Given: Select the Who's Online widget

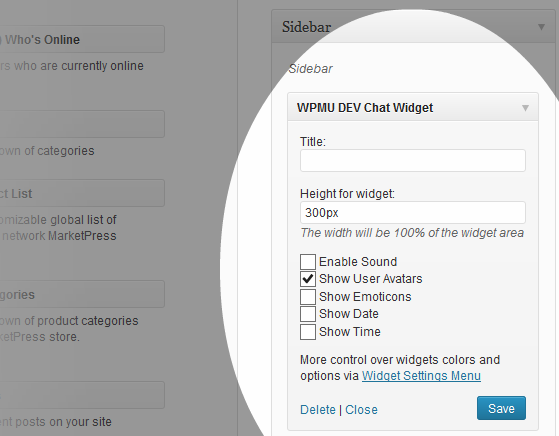Looking at the screenshot, I should (82, 39).
